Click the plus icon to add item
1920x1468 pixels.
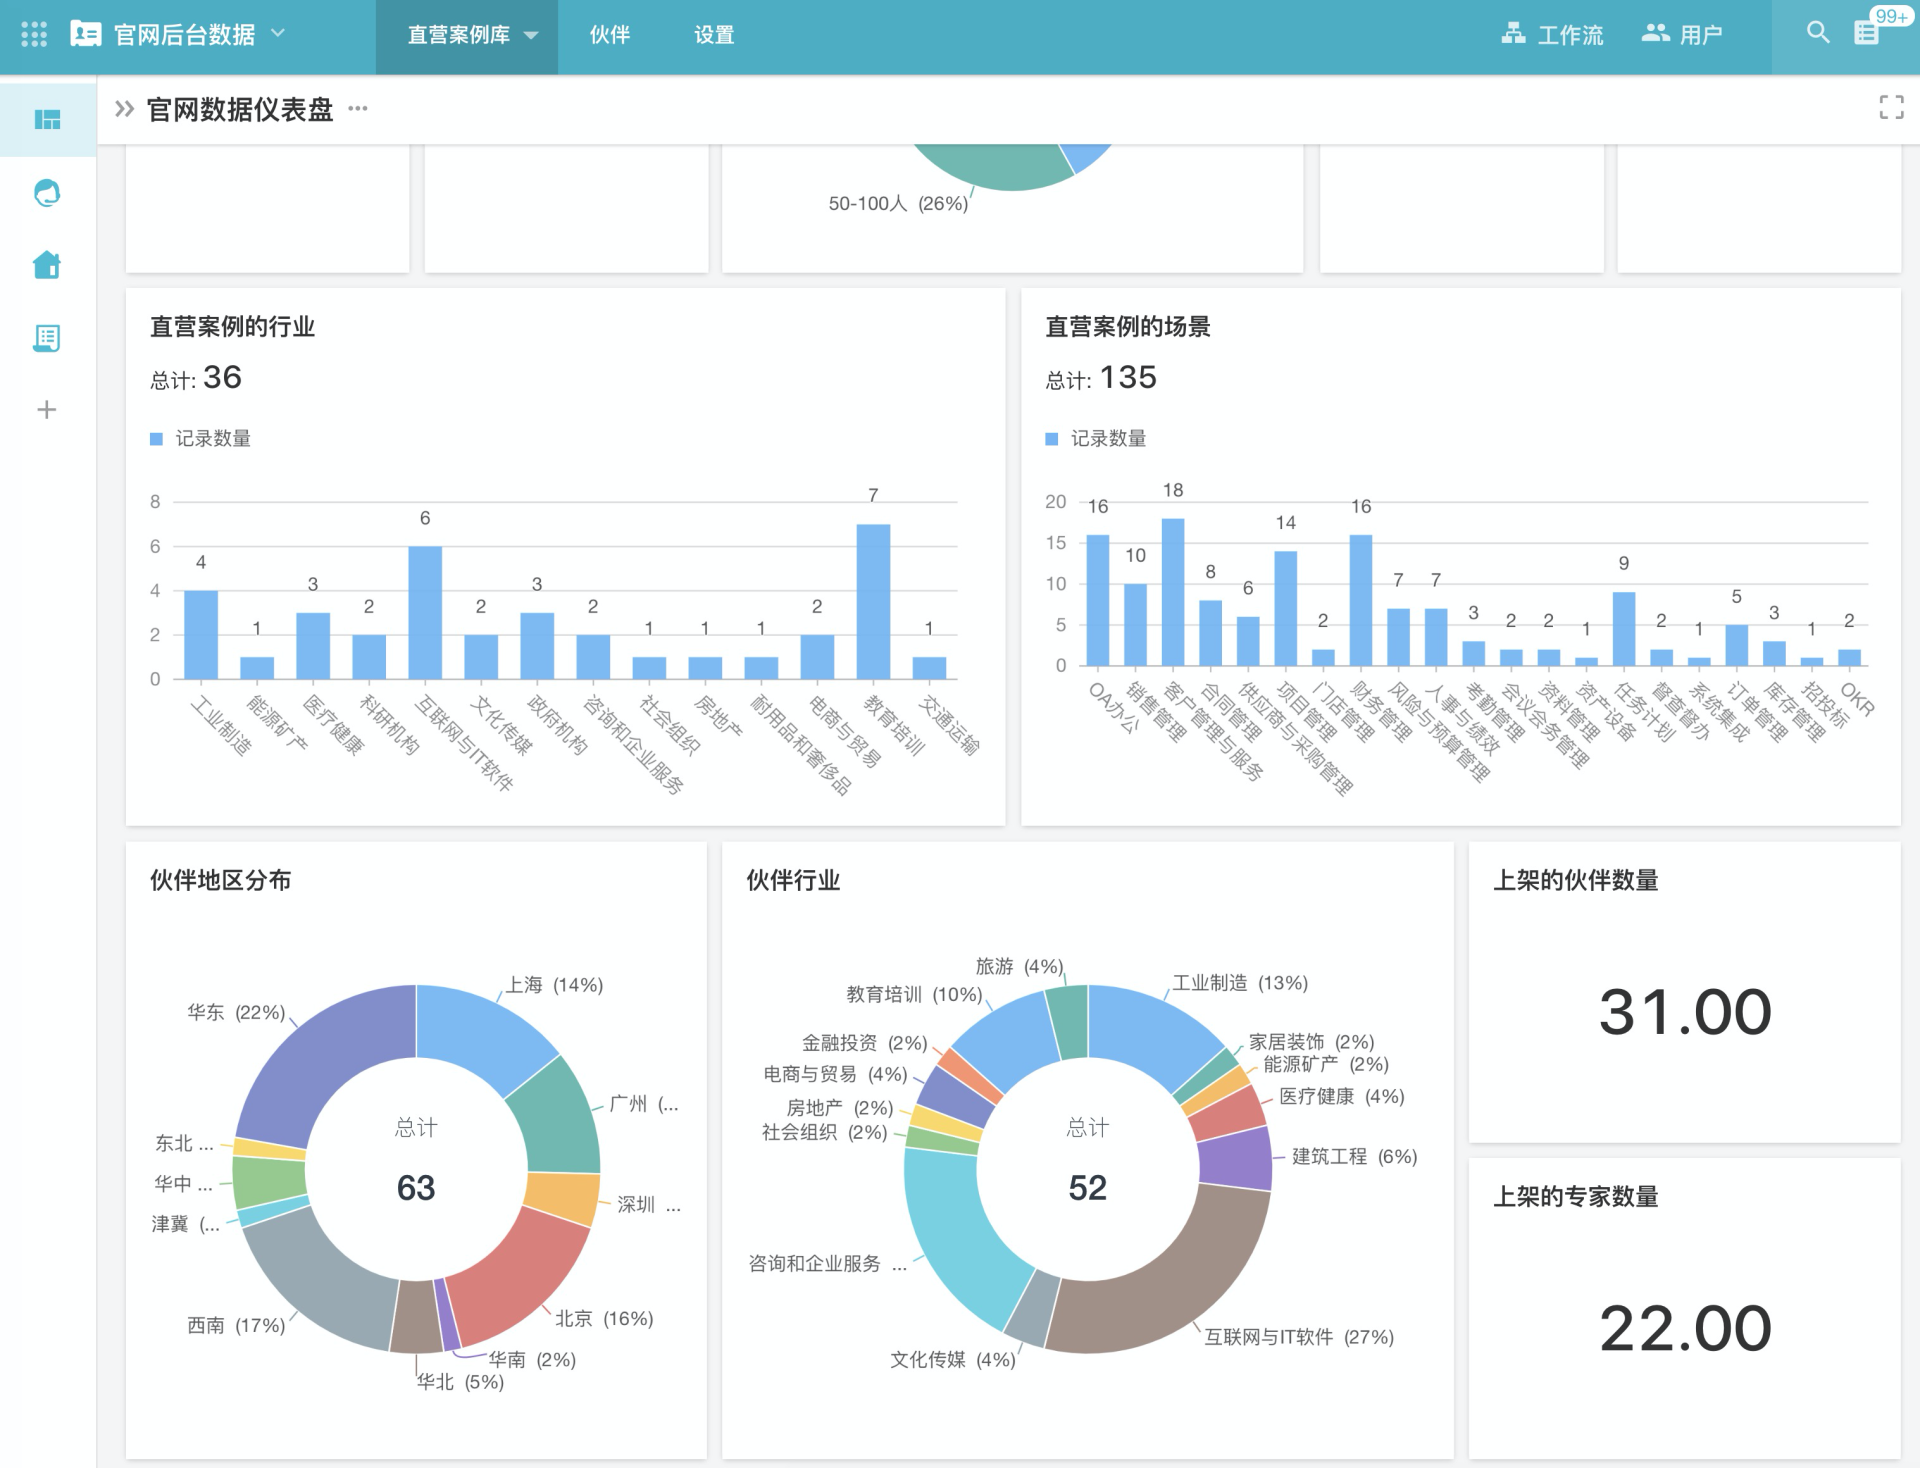pos(47,410)
